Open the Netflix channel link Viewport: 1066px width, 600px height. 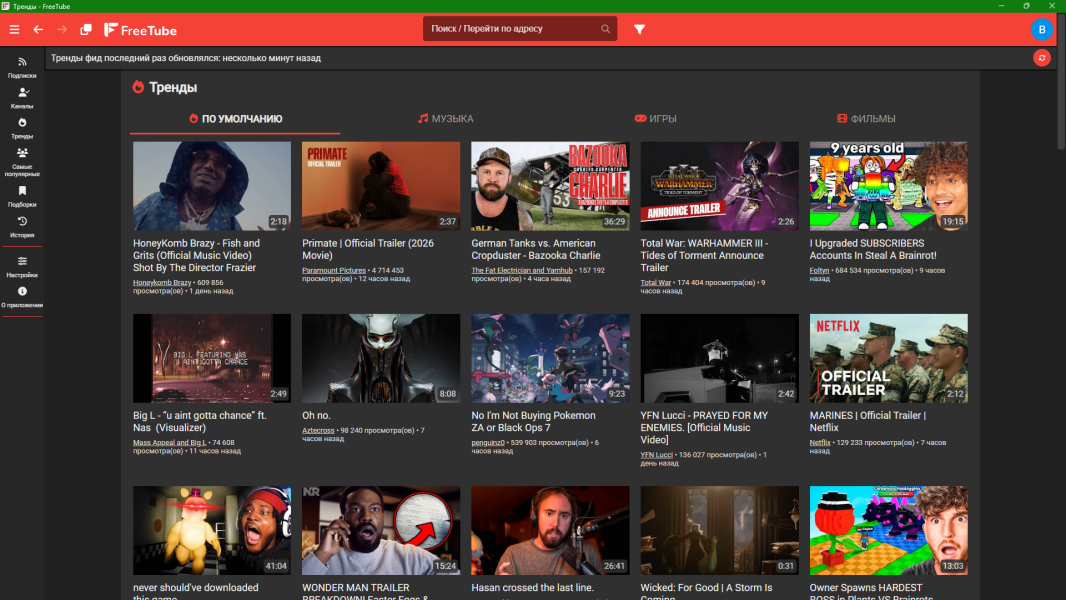coord(820,442)
